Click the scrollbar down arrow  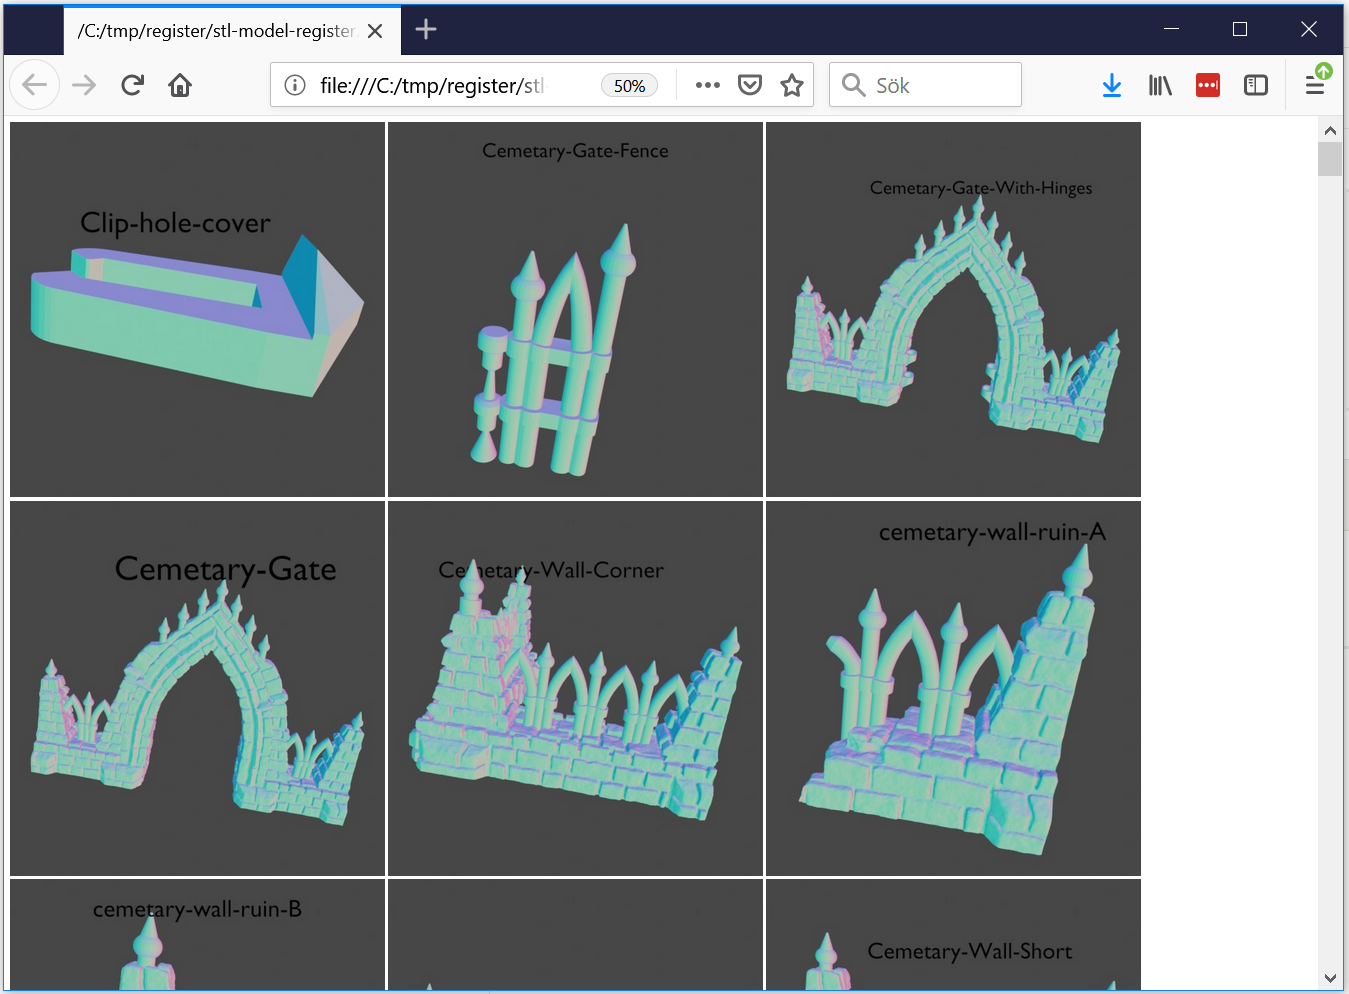[1330, 978]
